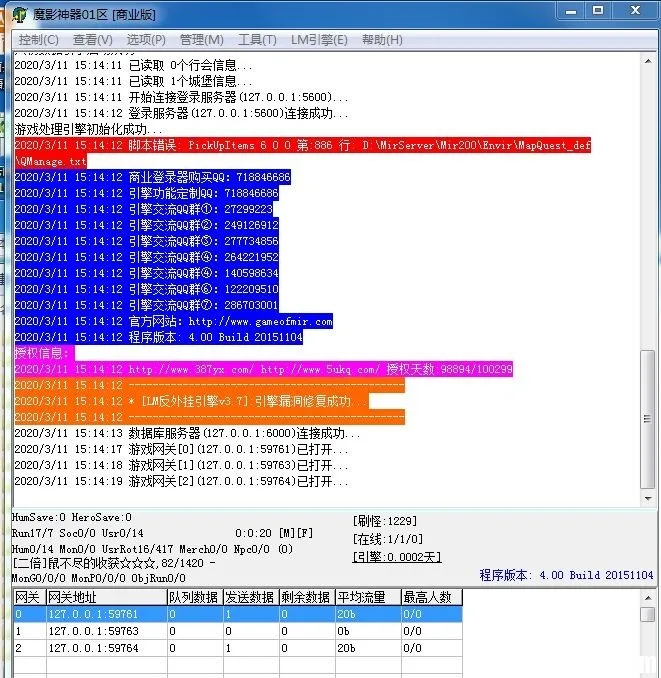This screenshot has width=661, height=678.
Task: Close the 魔影神器01区 window
Action: pyautogui.click(x=635, y=11)
